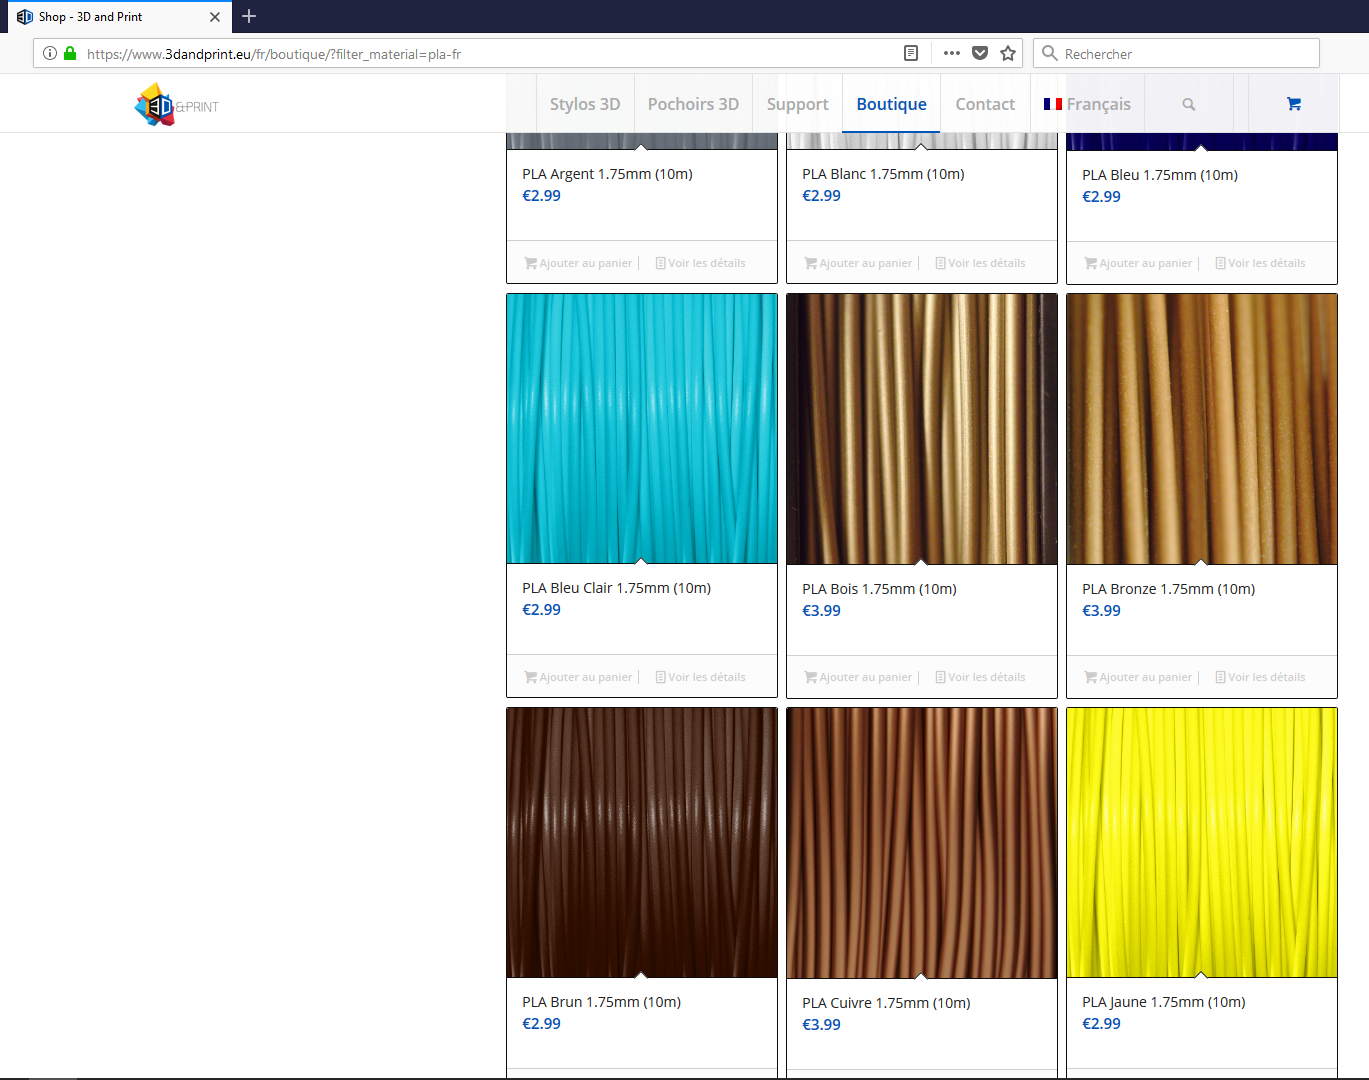Image resolution: width=1369 pixels, height=1080 pixels.
Task: Toggle reader view icon in the address bar
Action: pyautogui.click(x=911, y=53)
